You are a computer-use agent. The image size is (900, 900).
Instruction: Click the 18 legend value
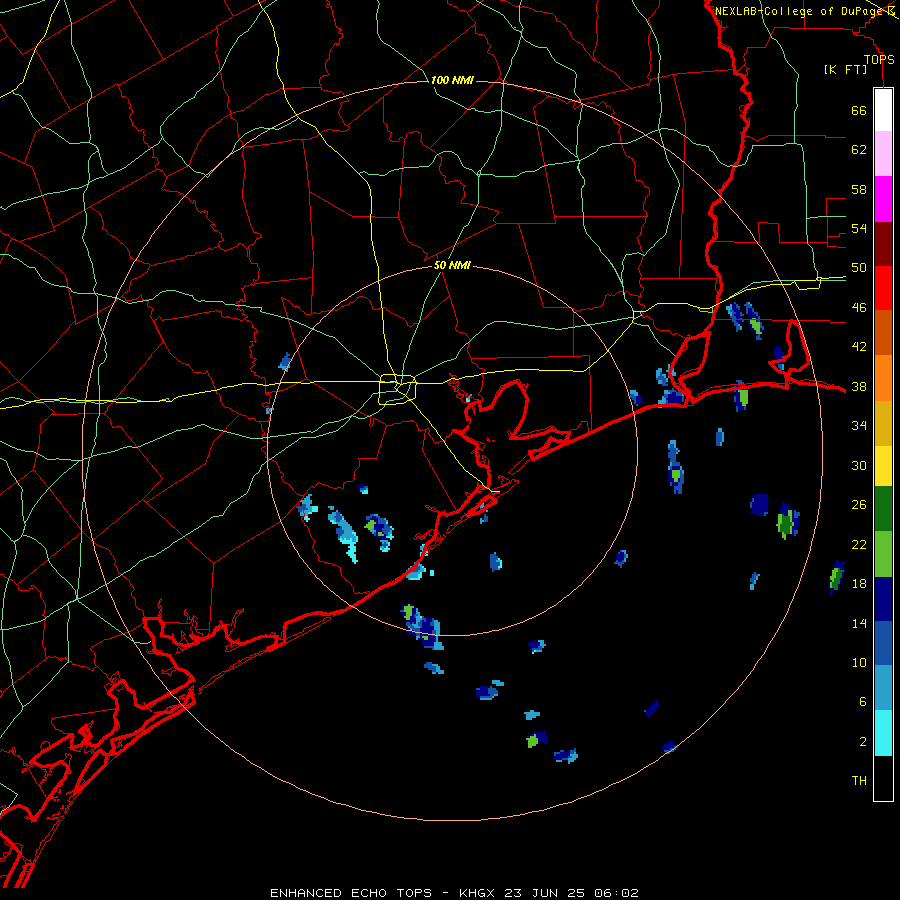coord(859,583)
